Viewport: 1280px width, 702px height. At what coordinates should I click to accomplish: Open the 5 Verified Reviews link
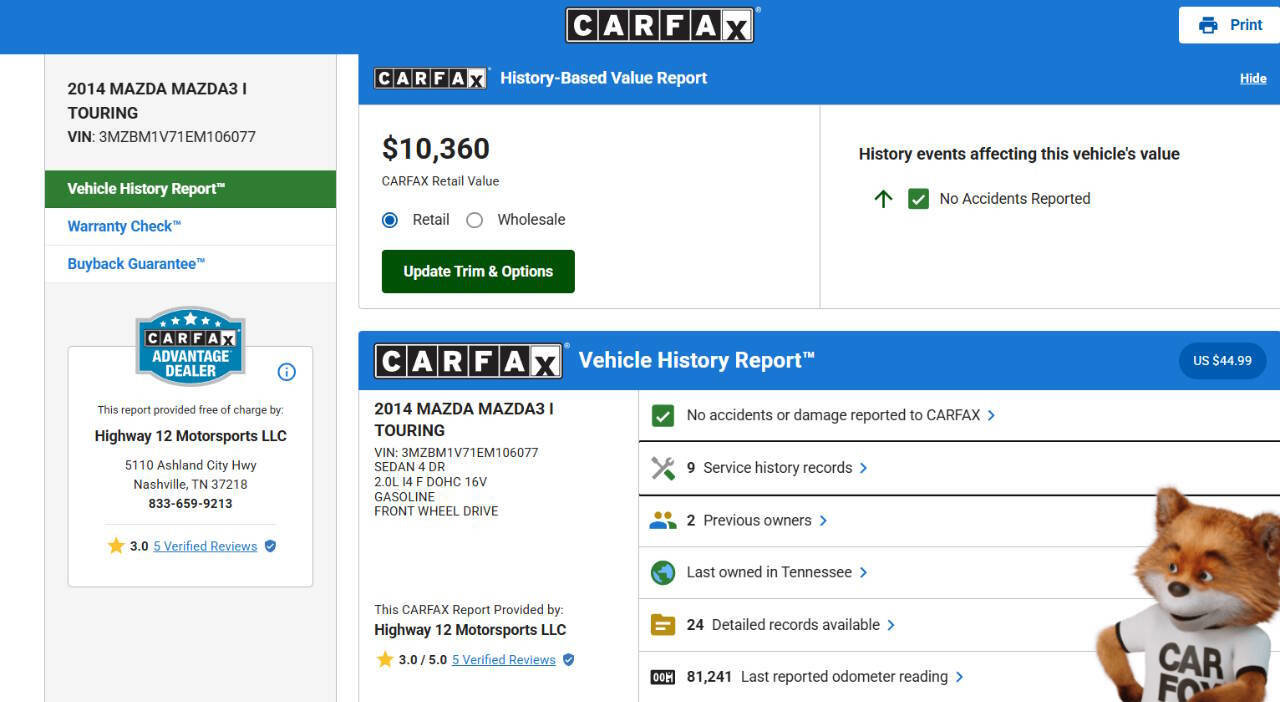pos(204,546)
